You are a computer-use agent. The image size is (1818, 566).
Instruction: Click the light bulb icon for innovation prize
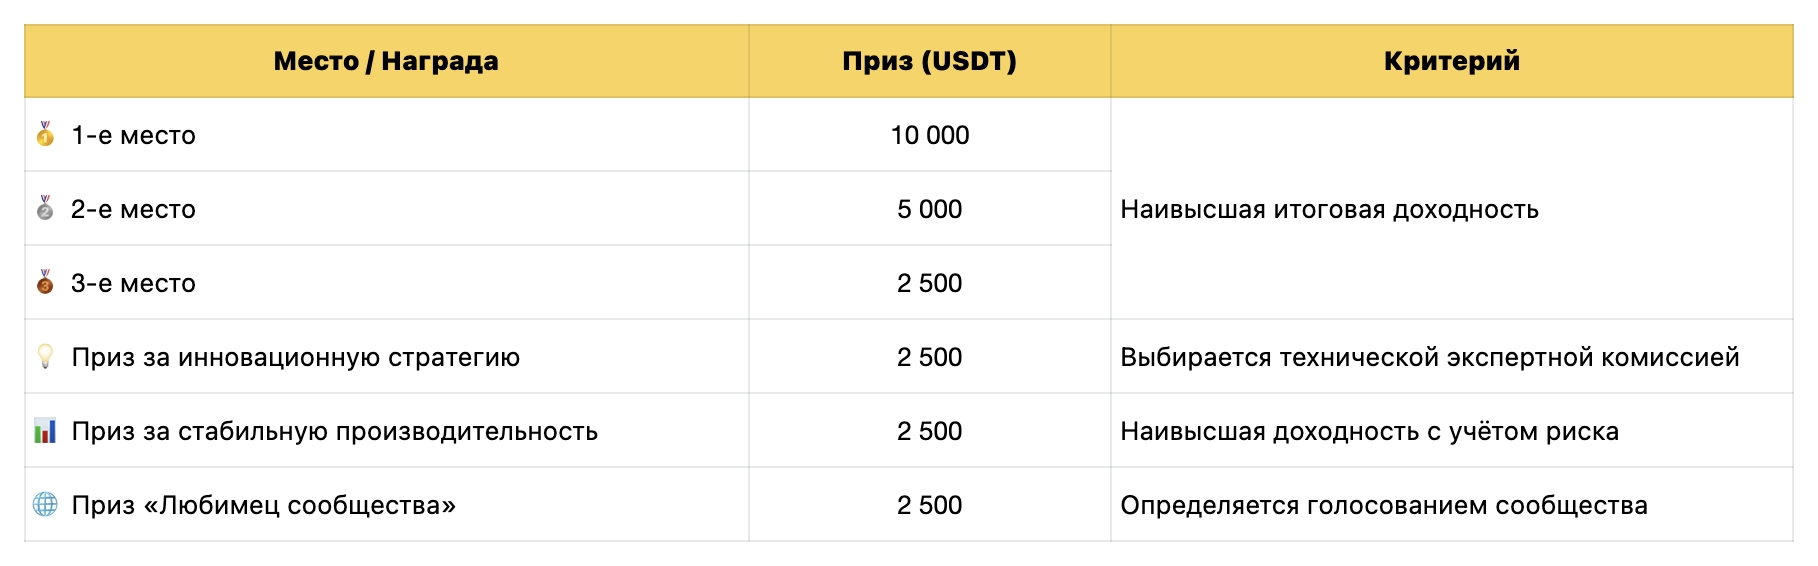point(45,357)
